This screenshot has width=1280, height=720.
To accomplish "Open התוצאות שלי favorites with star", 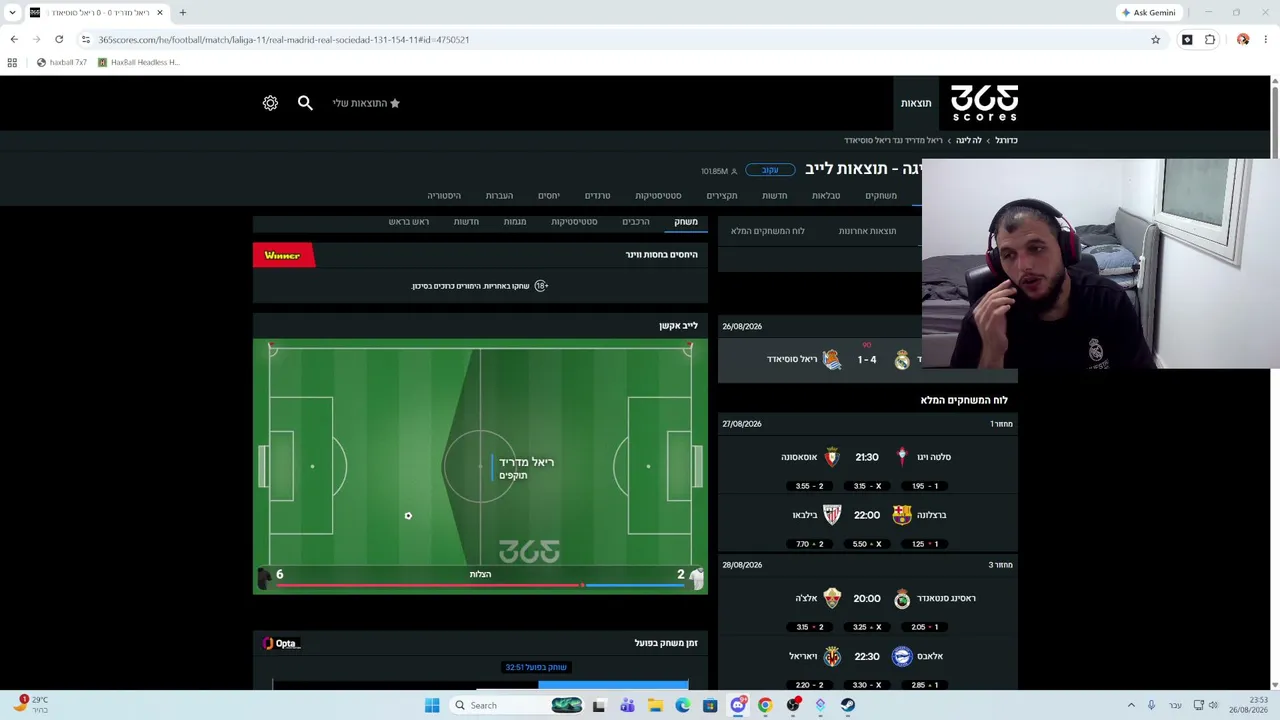I will click(366, 103).
